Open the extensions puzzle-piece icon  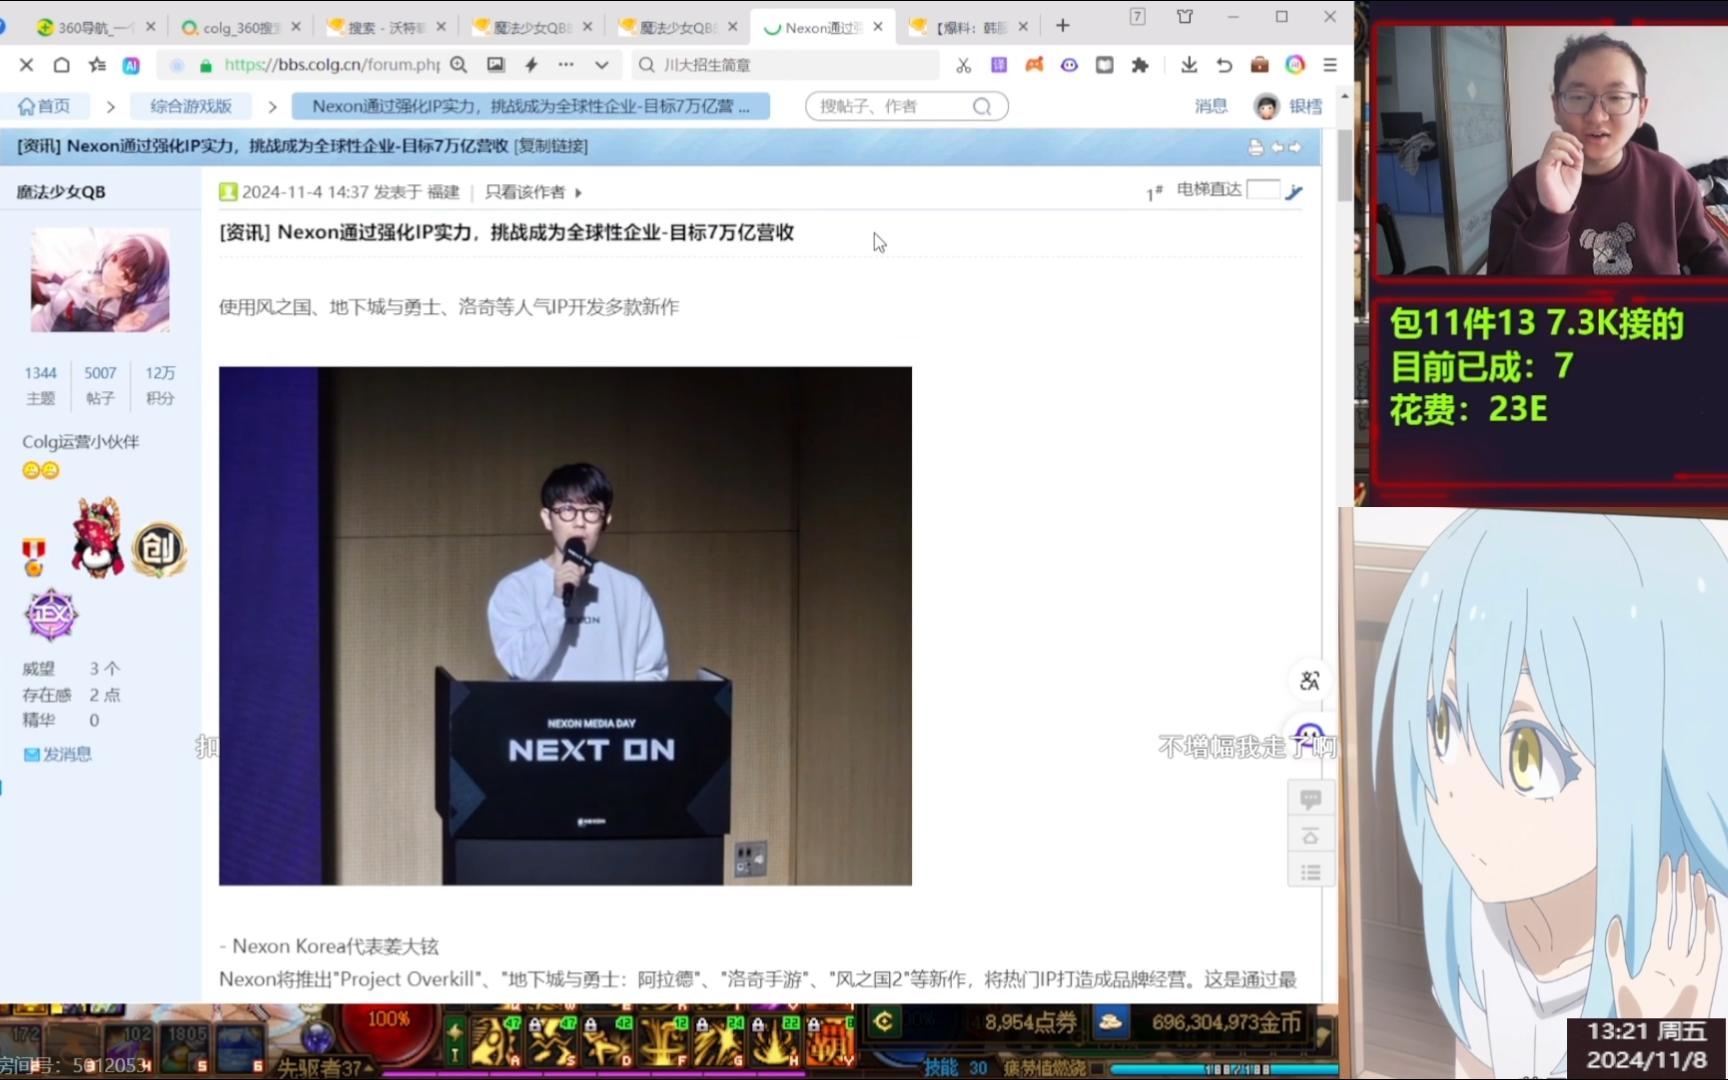click(1140, 65)
